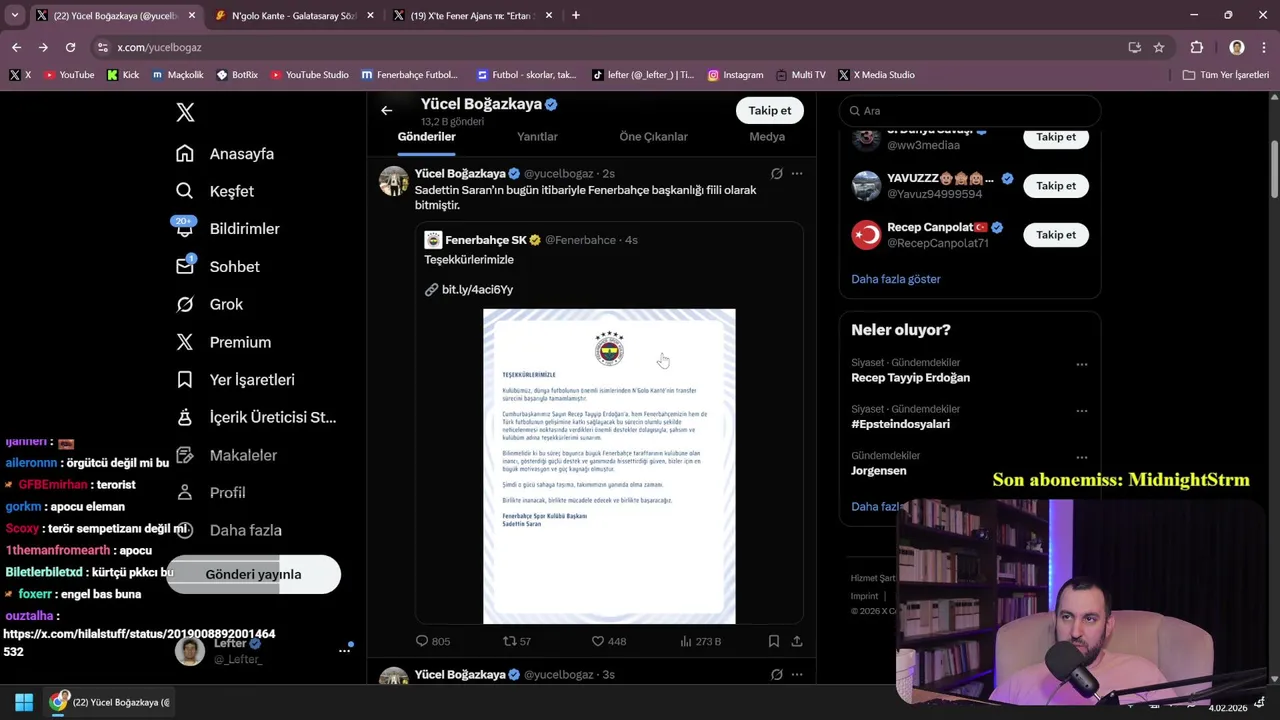Follow Yücel Boğazkaya with Takip et
This screenshot has height=720, width=1280.
click(770, 111)
